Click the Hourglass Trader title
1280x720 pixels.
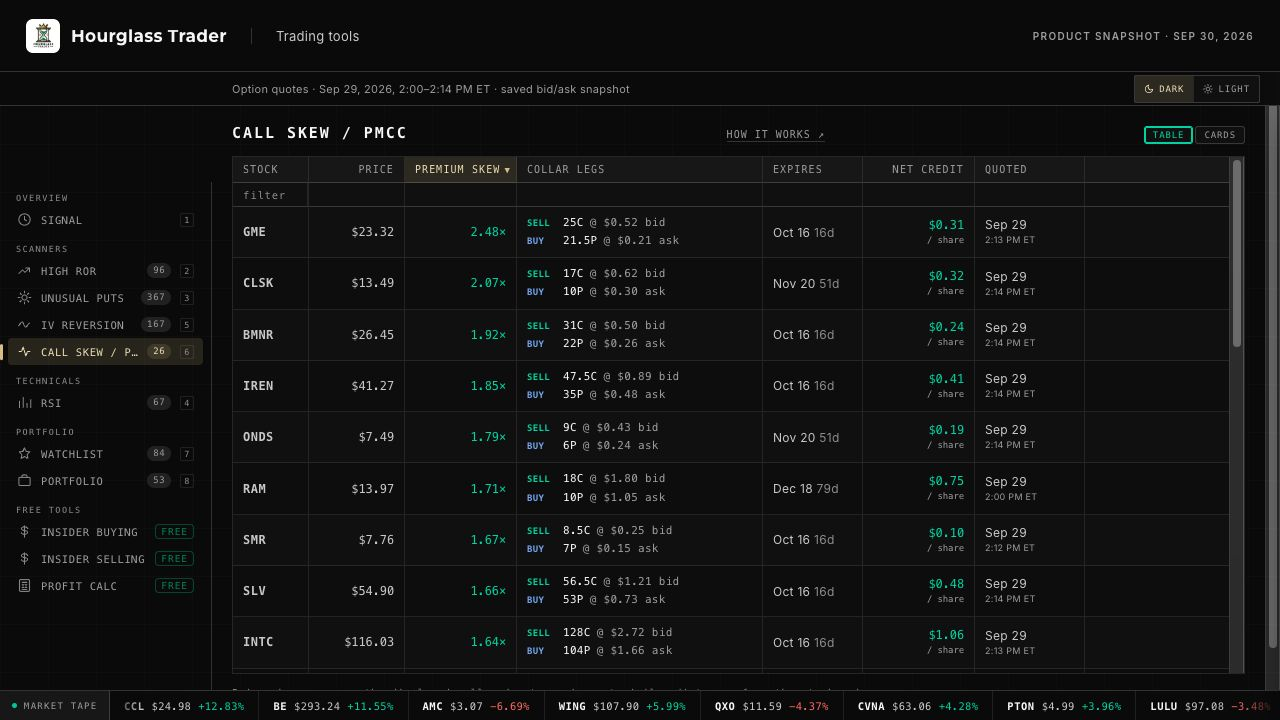click(x=149, y=36)
